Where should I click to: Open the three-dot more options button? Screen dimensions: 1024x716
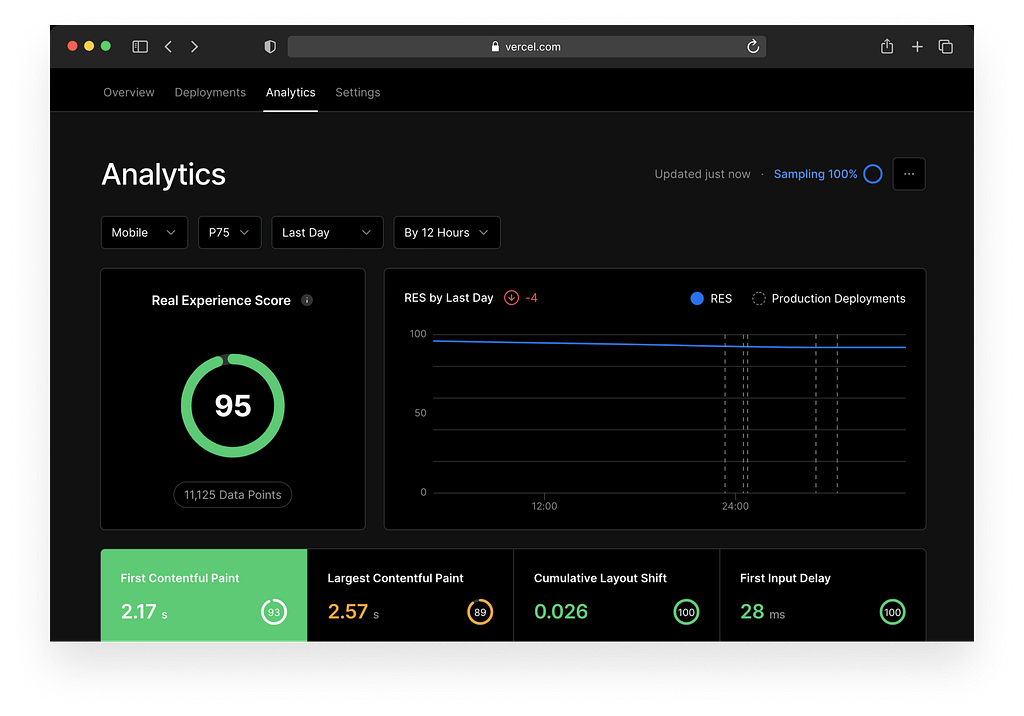[x=909, y=174]
